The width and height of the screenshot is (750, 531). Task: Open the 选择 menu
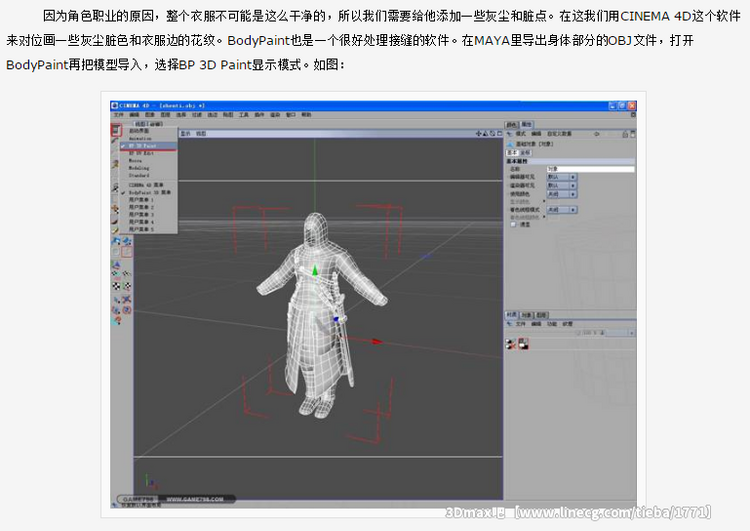click(x=181, y=115)
